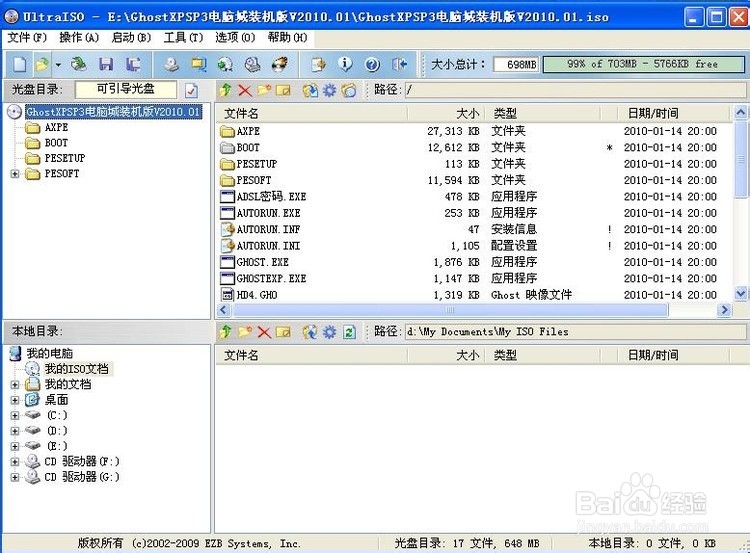Viewport: 750px width, 553px height.
Task: Click local list 日期/时间 column header
Action: [x=673, y=355]
